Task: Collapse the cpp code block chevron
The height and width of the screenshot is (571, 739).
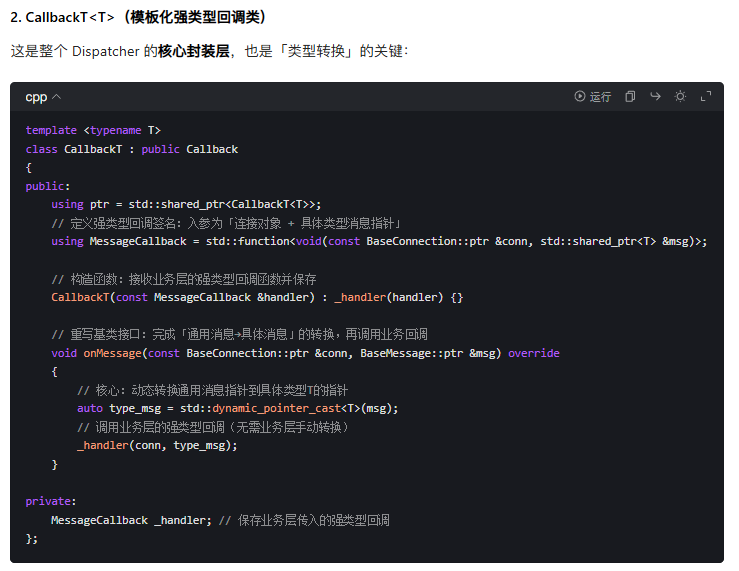Action: (x=57, y=97)
